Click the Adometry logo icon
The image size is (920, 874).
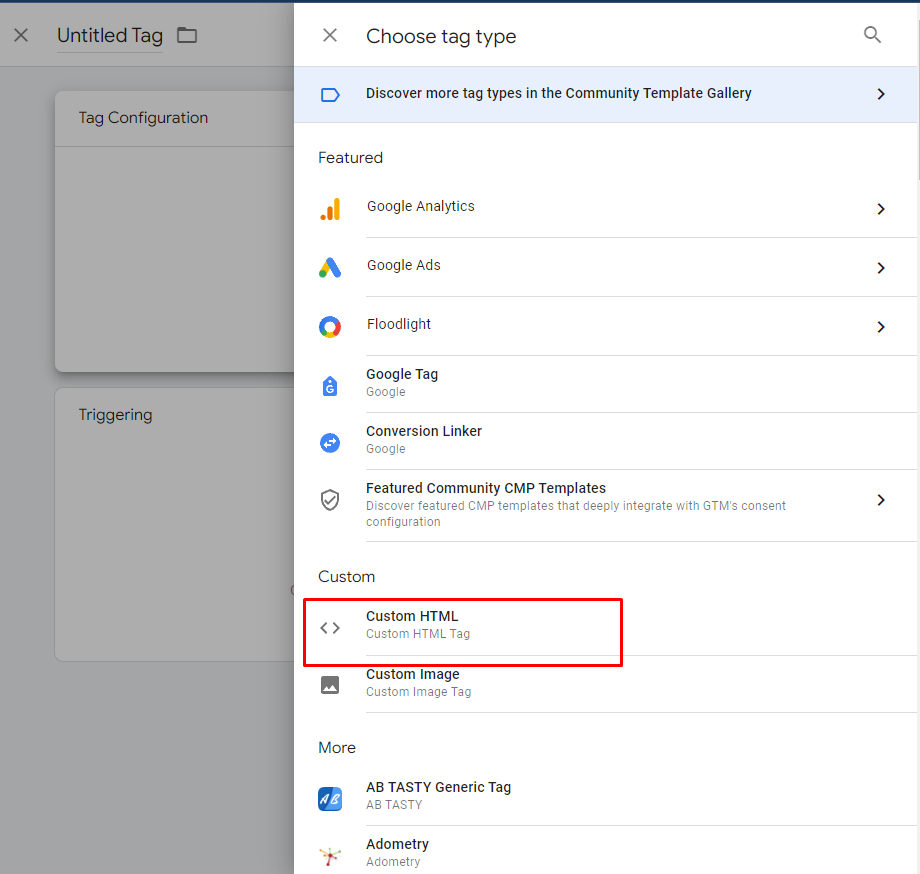[330, 856]
